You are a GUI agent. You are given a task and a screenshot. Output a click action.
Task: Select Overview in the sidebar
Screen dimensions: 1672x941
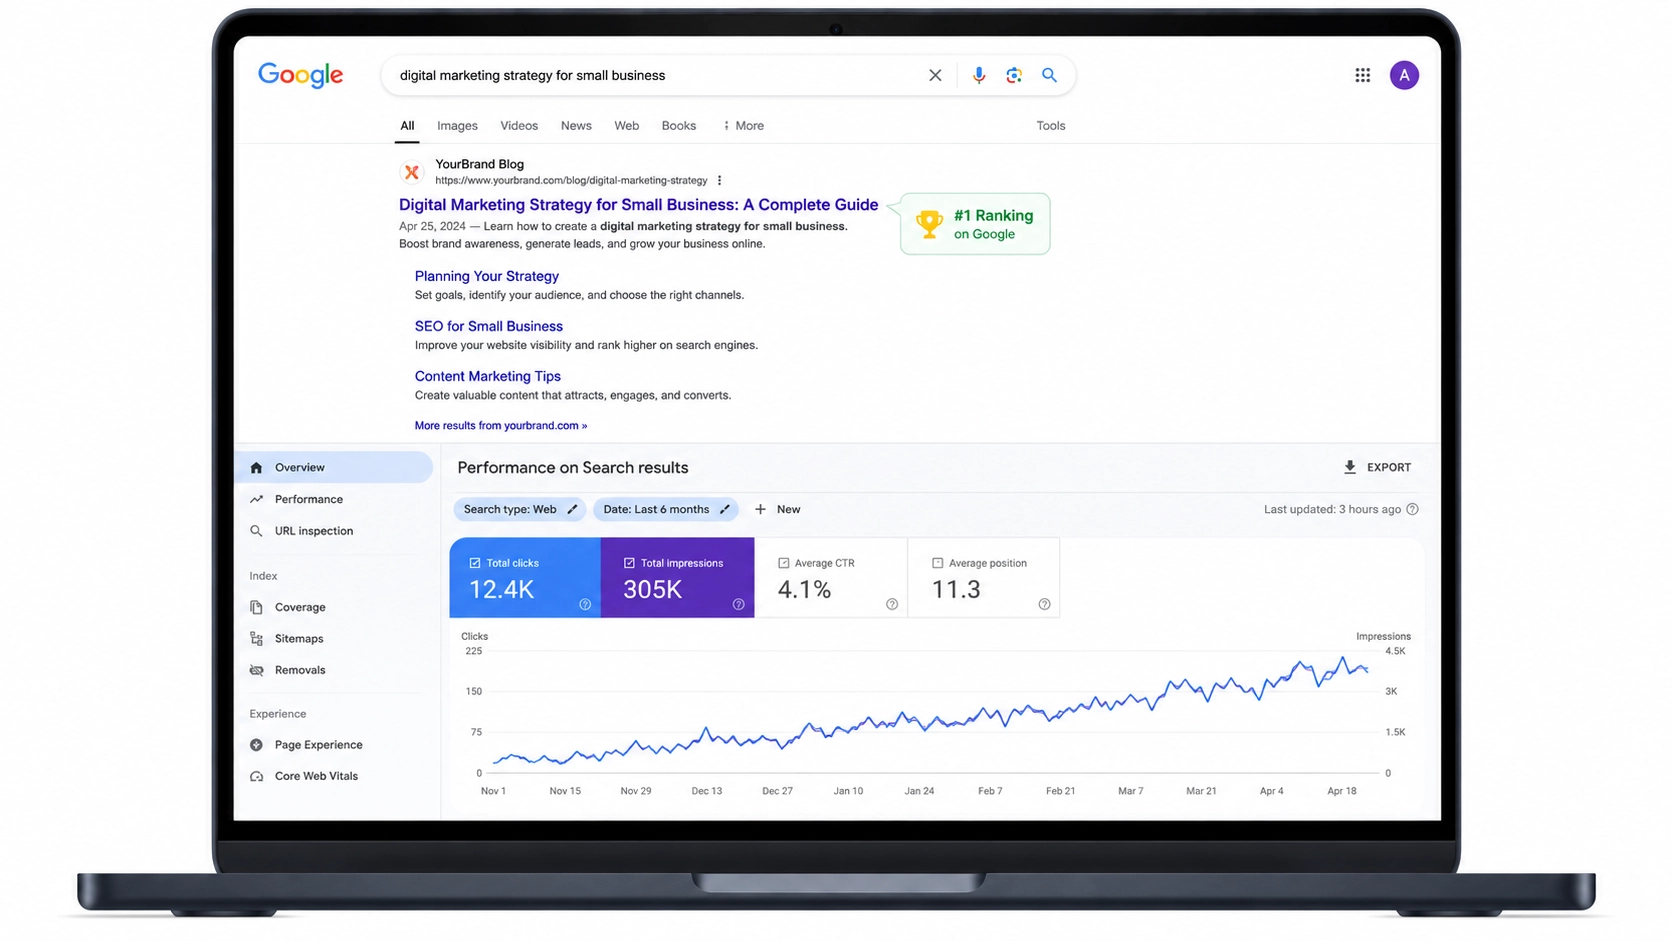click(333, 467)
